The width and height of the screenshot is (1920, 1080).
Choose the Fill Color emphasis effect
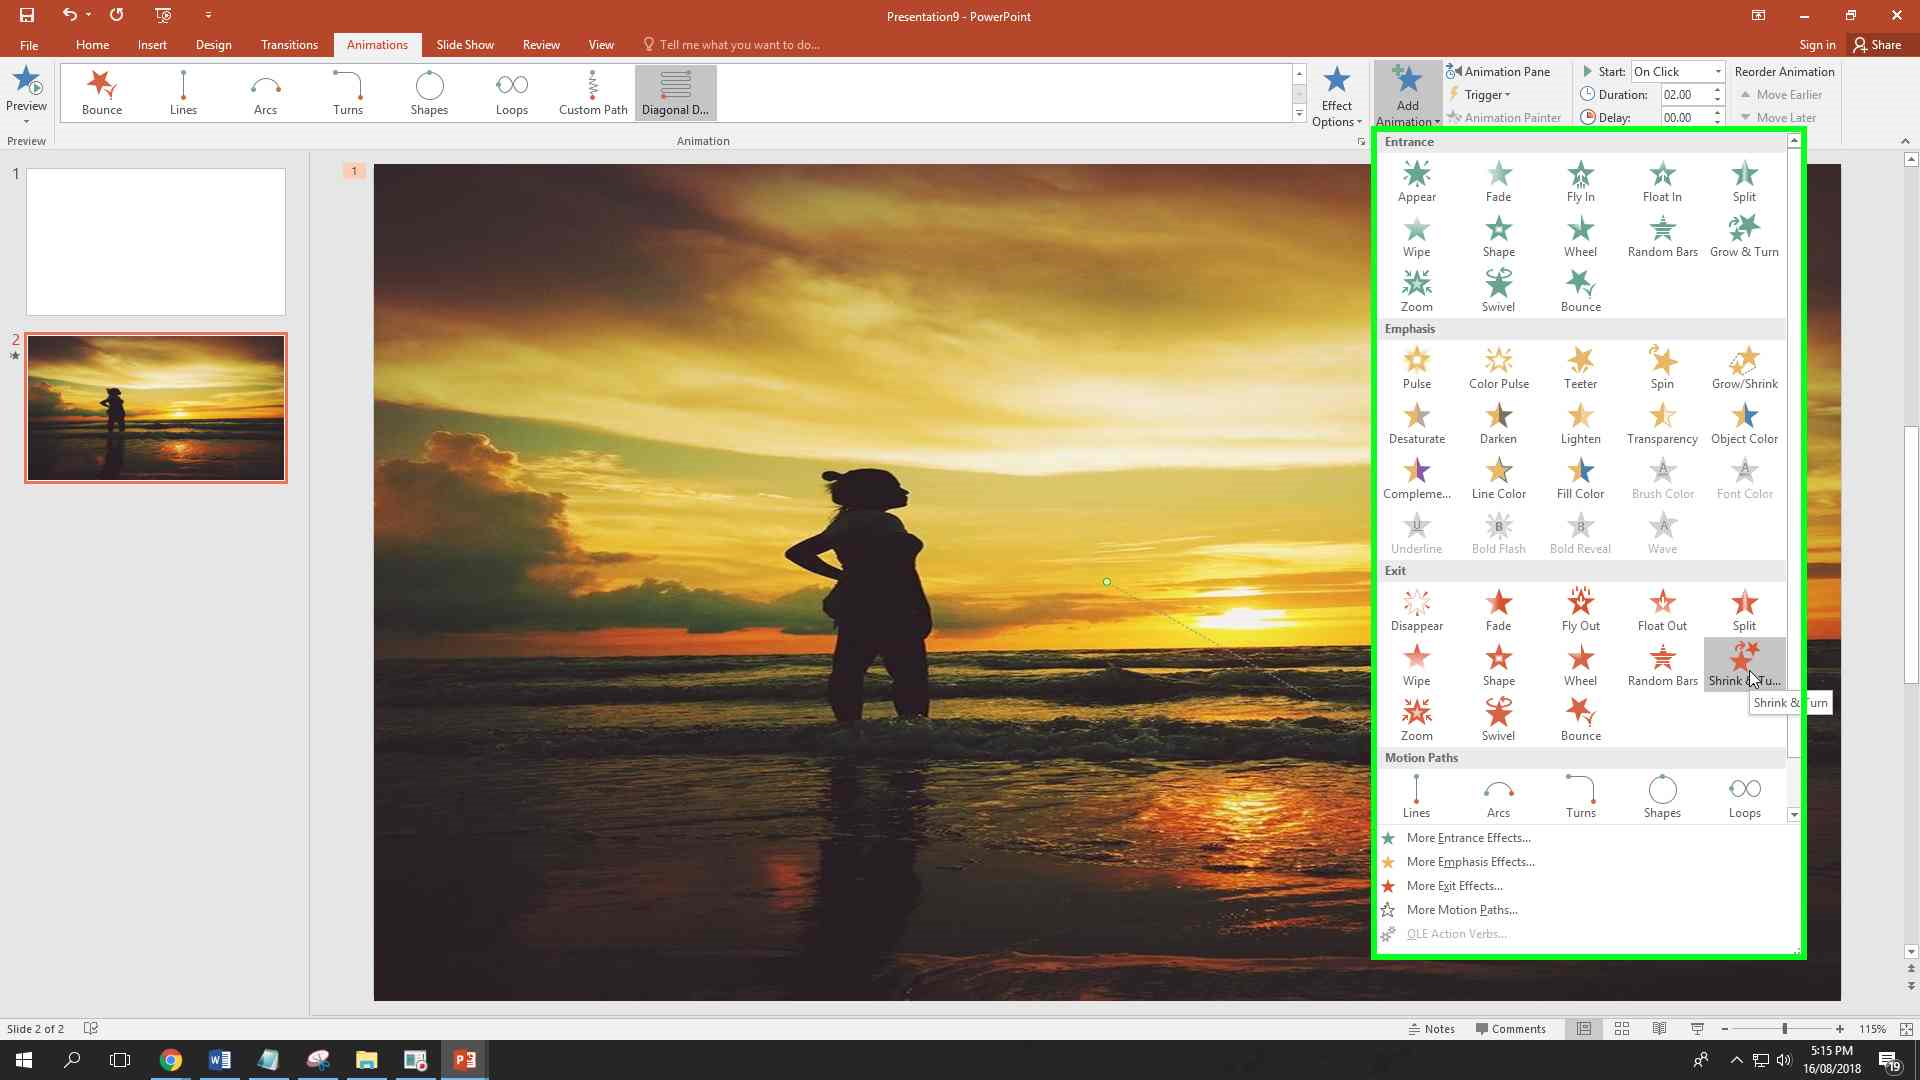tap(1580, 478)
